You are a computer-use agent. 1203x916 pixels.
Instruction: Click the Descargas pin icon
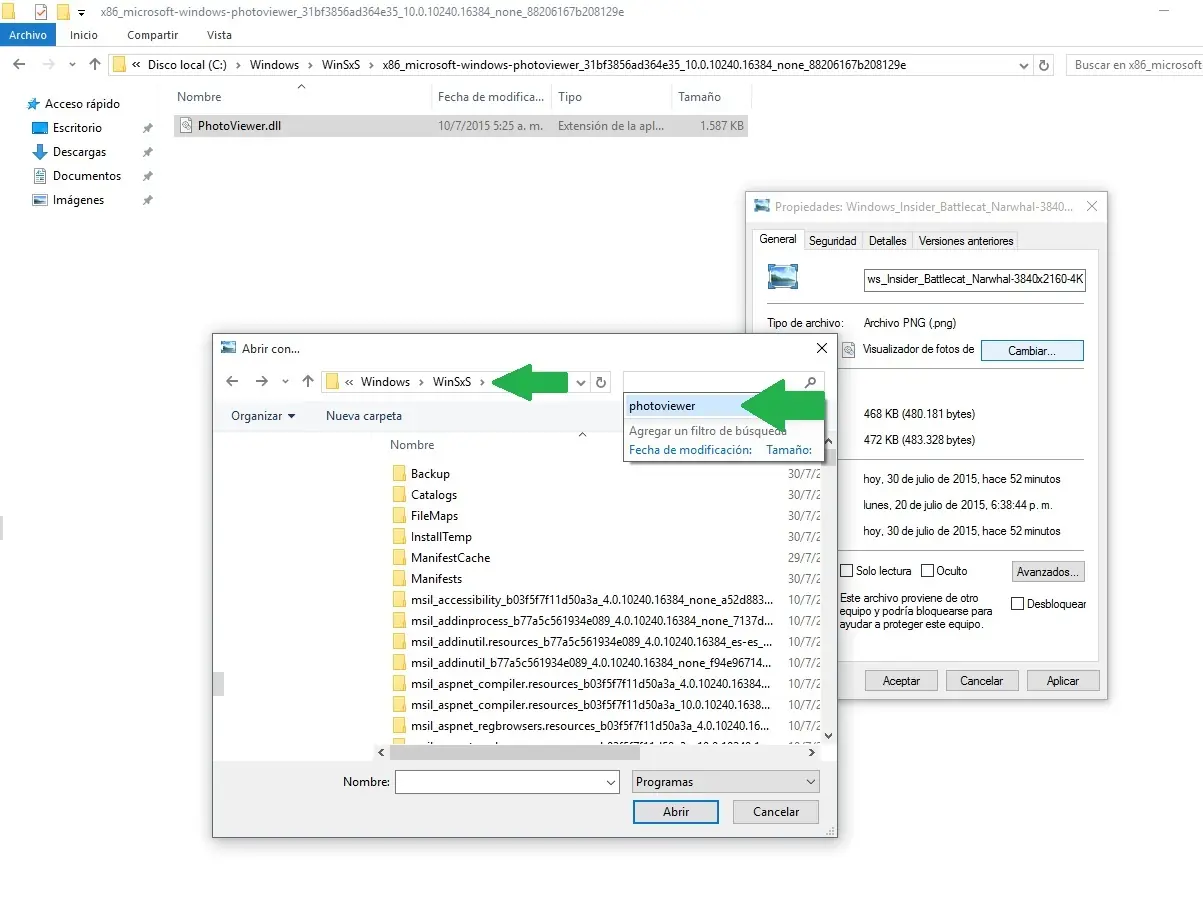tap(147, 152)
